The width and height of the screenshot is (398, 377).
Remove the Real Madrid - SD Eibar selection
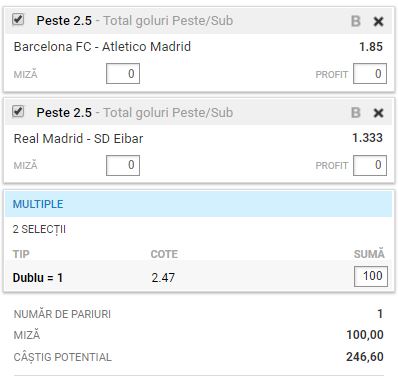378,113
